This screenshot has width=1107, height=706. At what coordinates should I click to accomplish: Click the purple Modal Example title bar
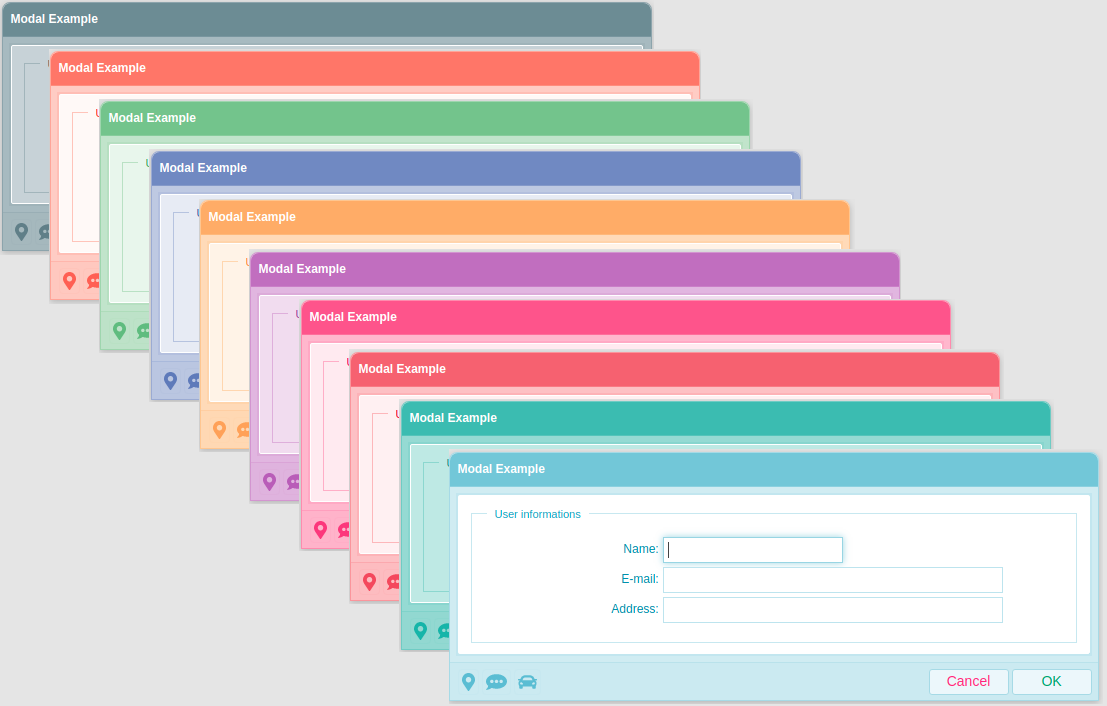coord(575,269)
